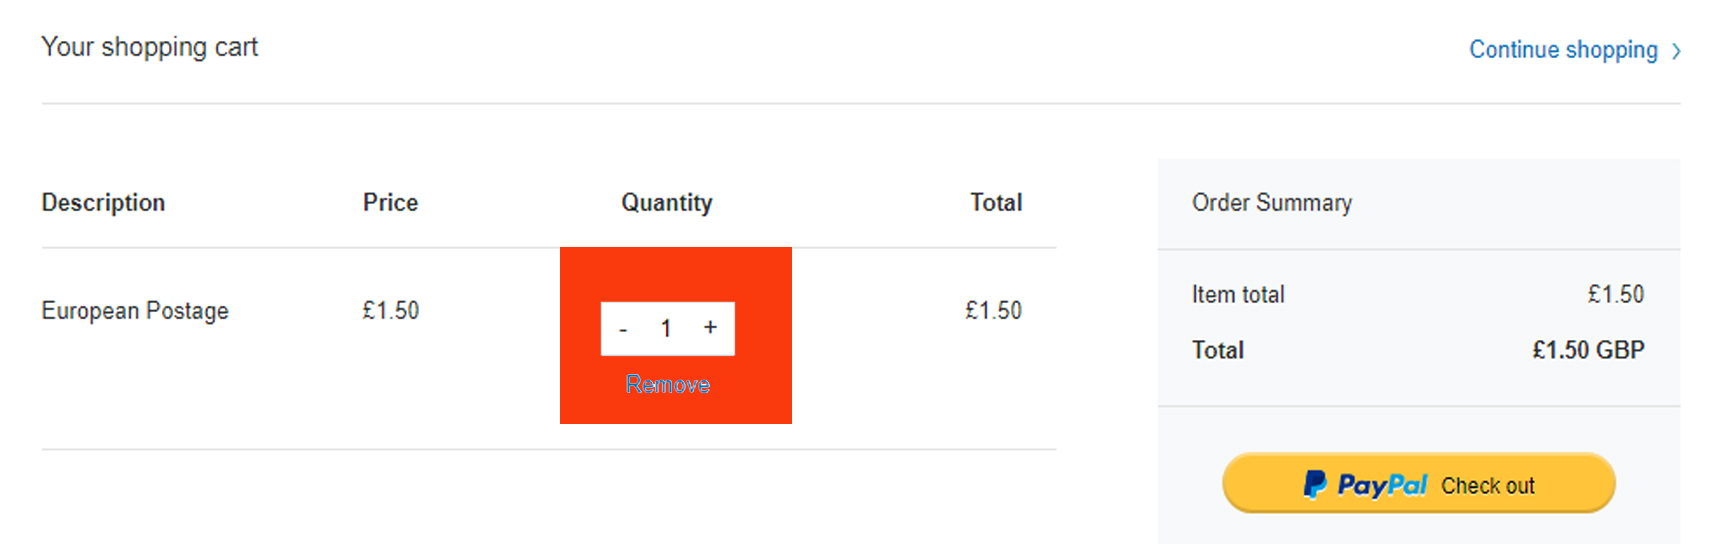
Task: Click the Order Summary heading
Action: [x=1271, y=203]
